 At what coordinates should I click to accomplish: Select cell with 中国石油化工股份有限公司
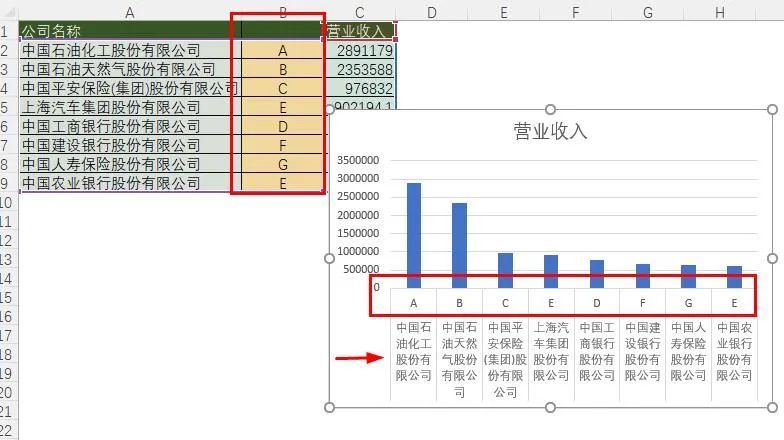point(130,50)
